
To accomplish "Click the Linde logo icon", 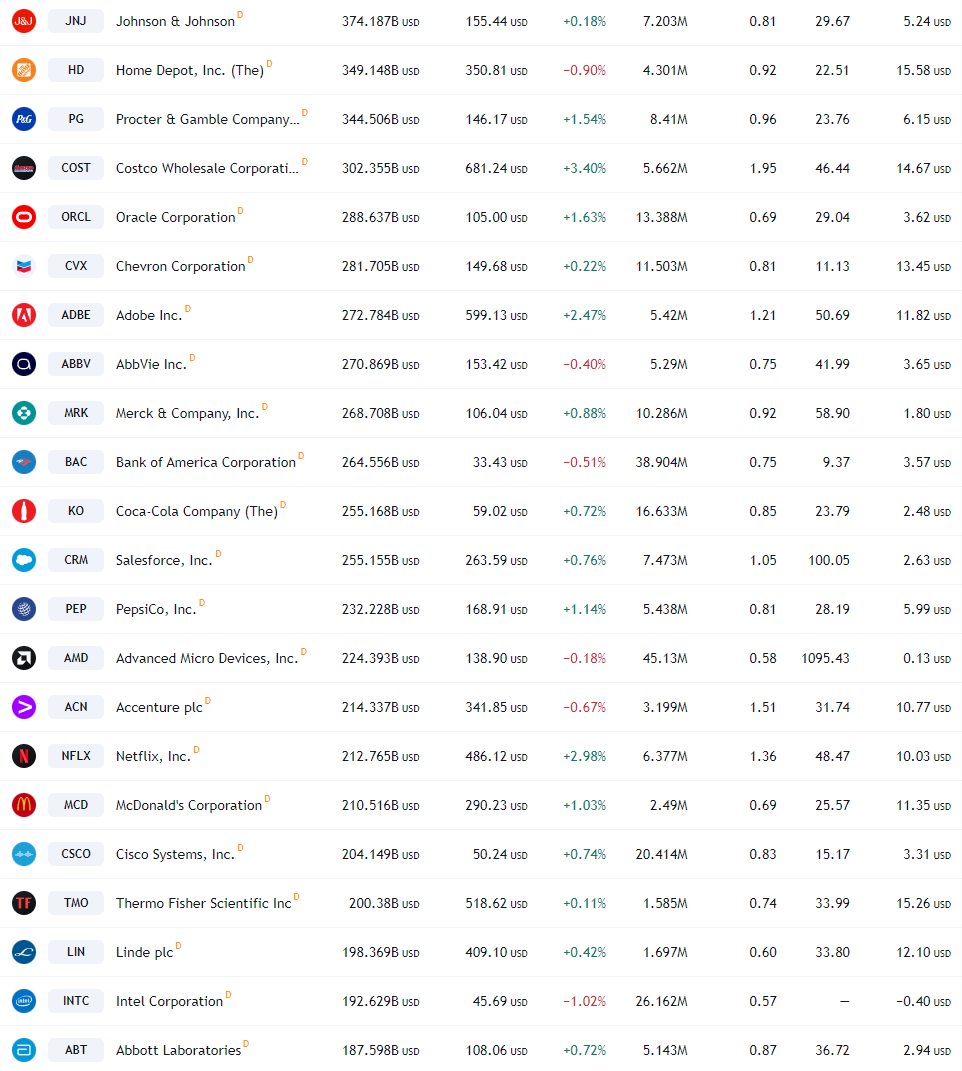I will tap(24, 951).
